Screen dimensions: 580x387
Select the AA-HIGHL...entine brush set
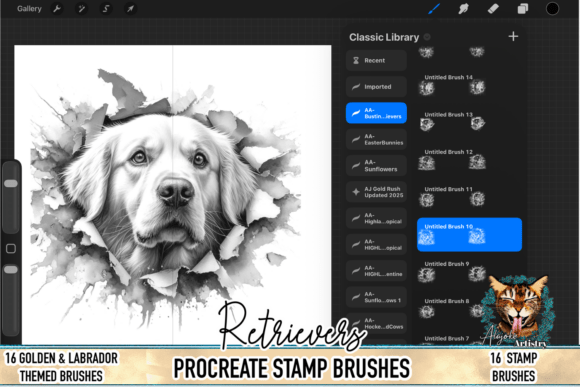[x=376, y=271]
